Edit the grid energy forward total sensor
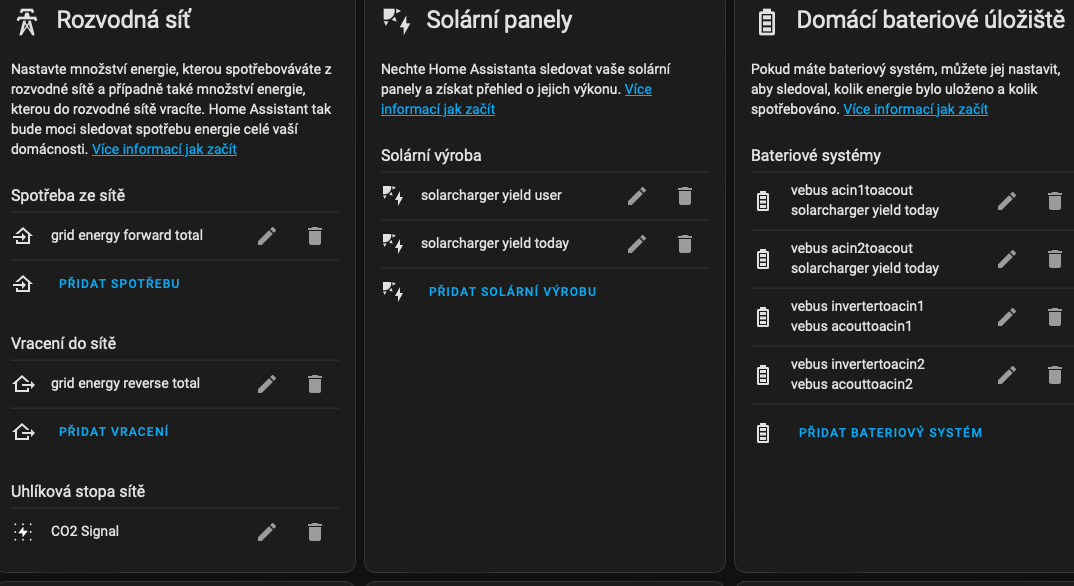This screenshot has width=1074, height=586. click(x=267, y=234)
